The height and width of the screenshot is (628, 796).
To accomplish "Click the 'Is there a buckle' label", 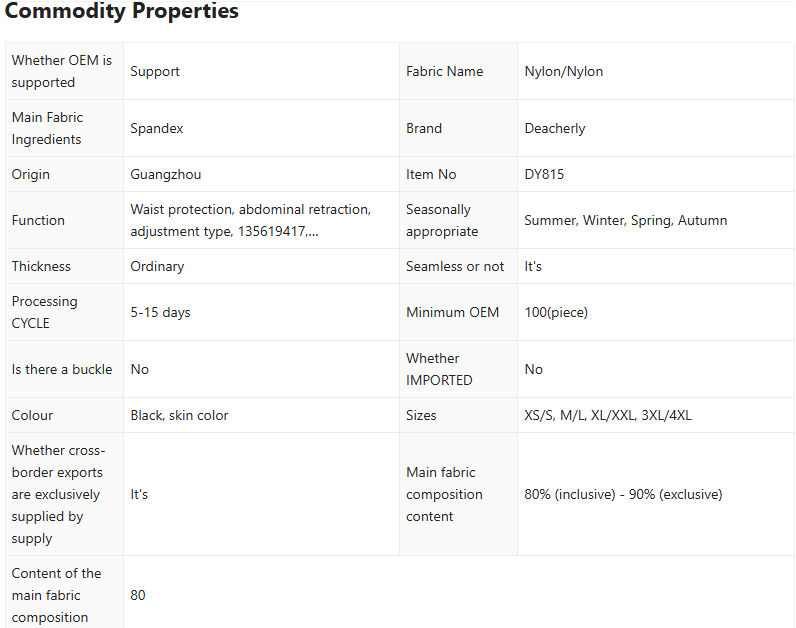I will [62, 369].
